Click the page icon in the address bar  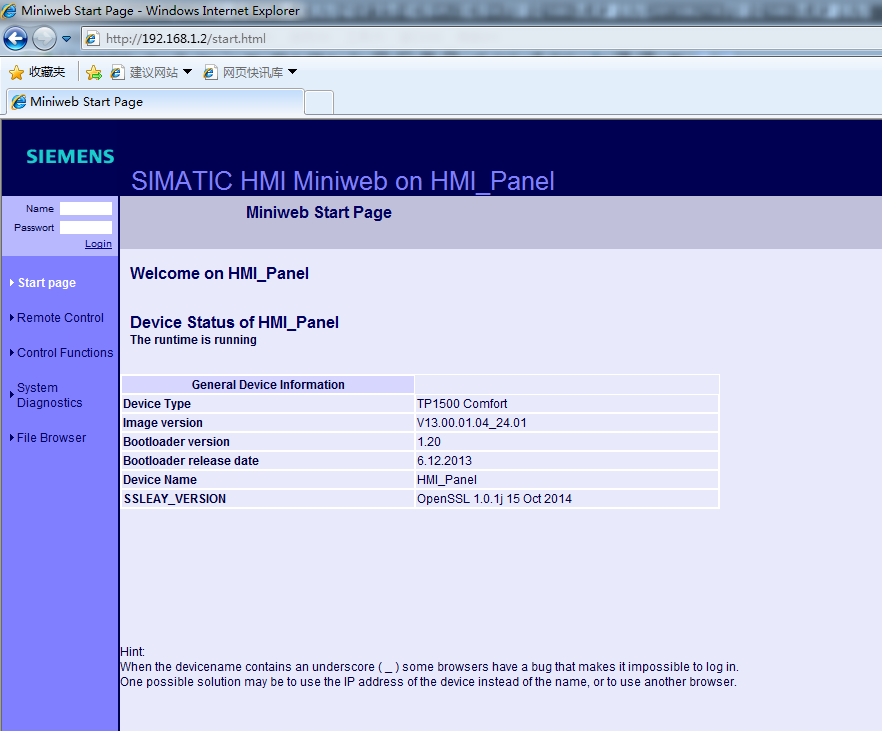[x=93, y=39]
